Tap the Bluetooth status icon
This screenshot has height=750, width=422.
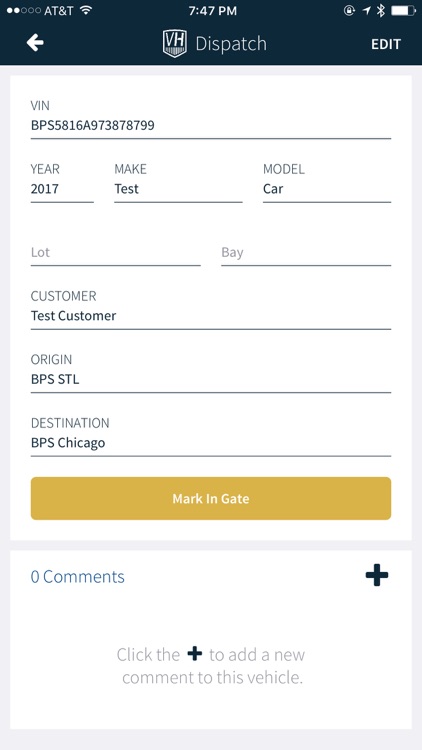tap(380, 11)
